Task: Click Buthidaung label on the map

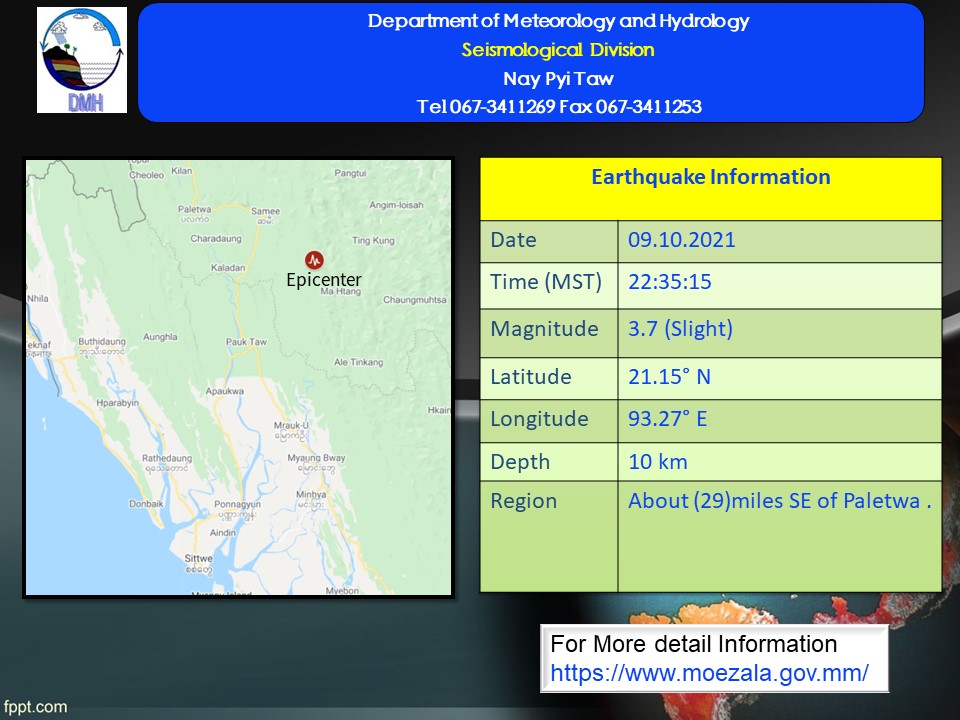Action: (102, 342)
